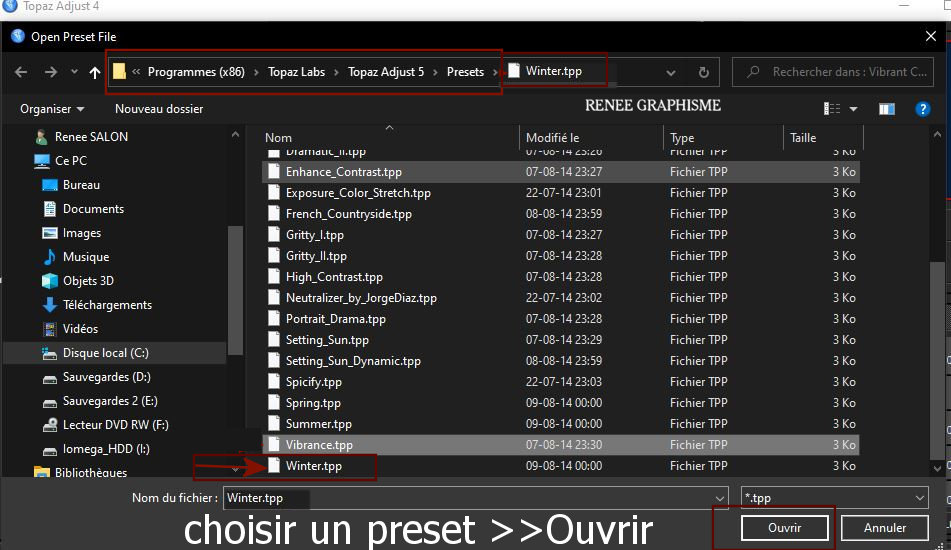Screen dimensions: 951x550
Task: Open the recent locations chevron
Action: (74, 72)
